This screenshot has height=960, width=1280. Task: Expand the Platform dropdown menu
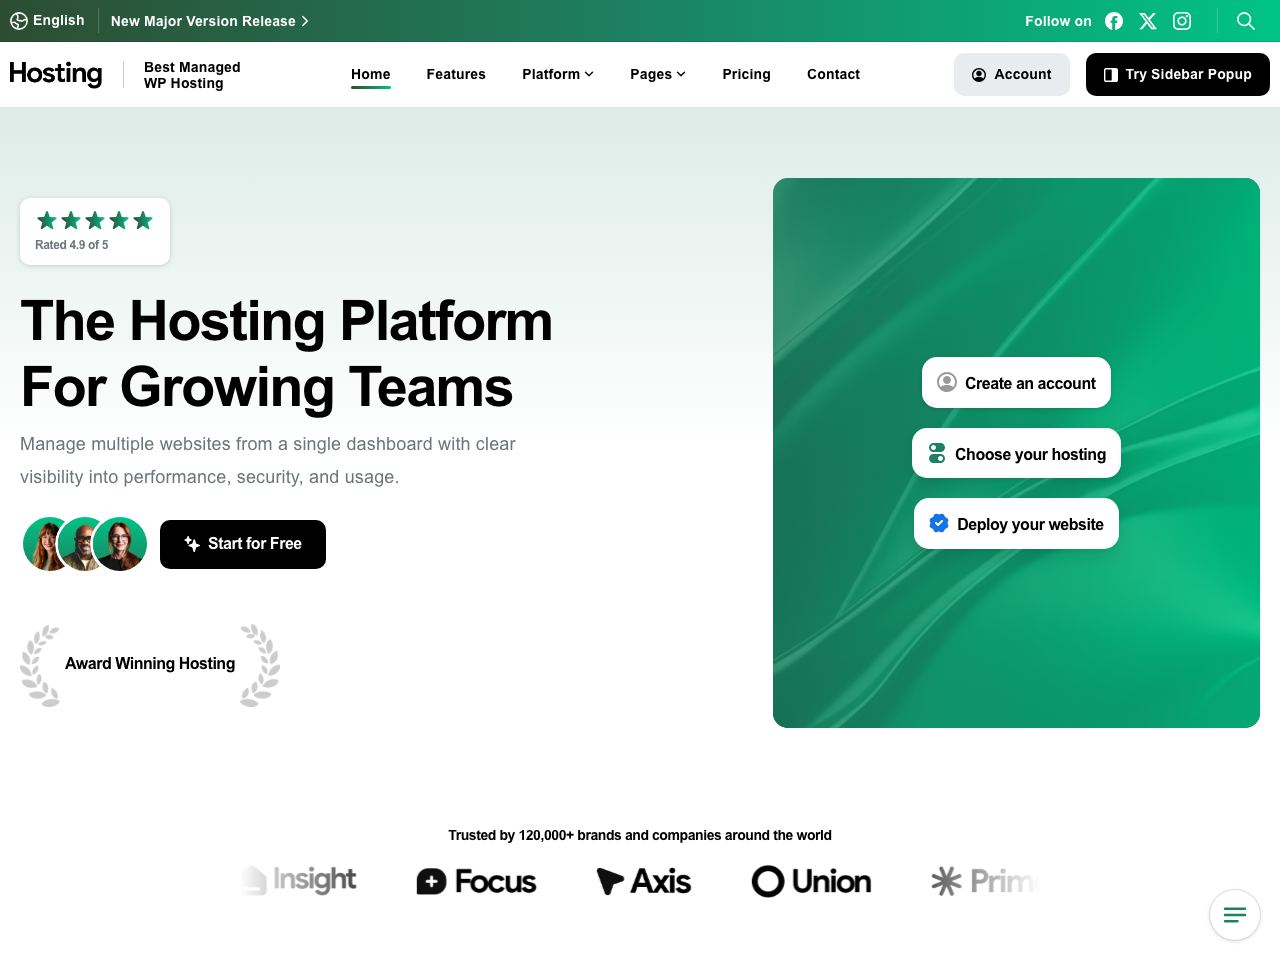tap(558, 74)
